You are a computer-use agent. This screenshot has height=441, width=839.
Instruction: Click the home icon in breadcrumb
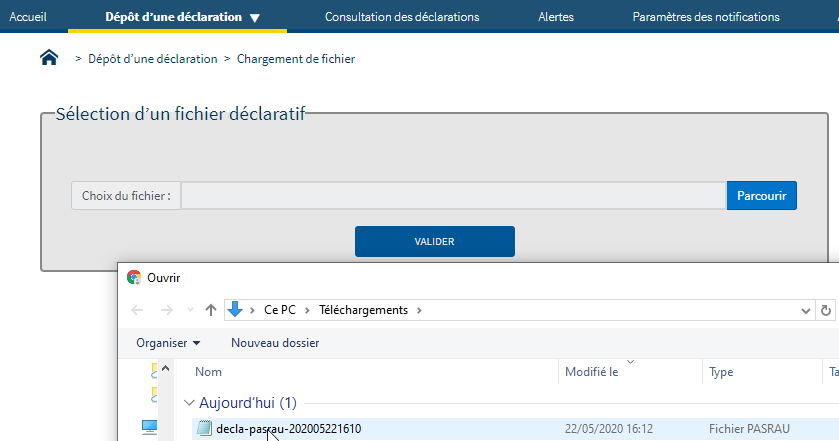(x=49, y=57)
